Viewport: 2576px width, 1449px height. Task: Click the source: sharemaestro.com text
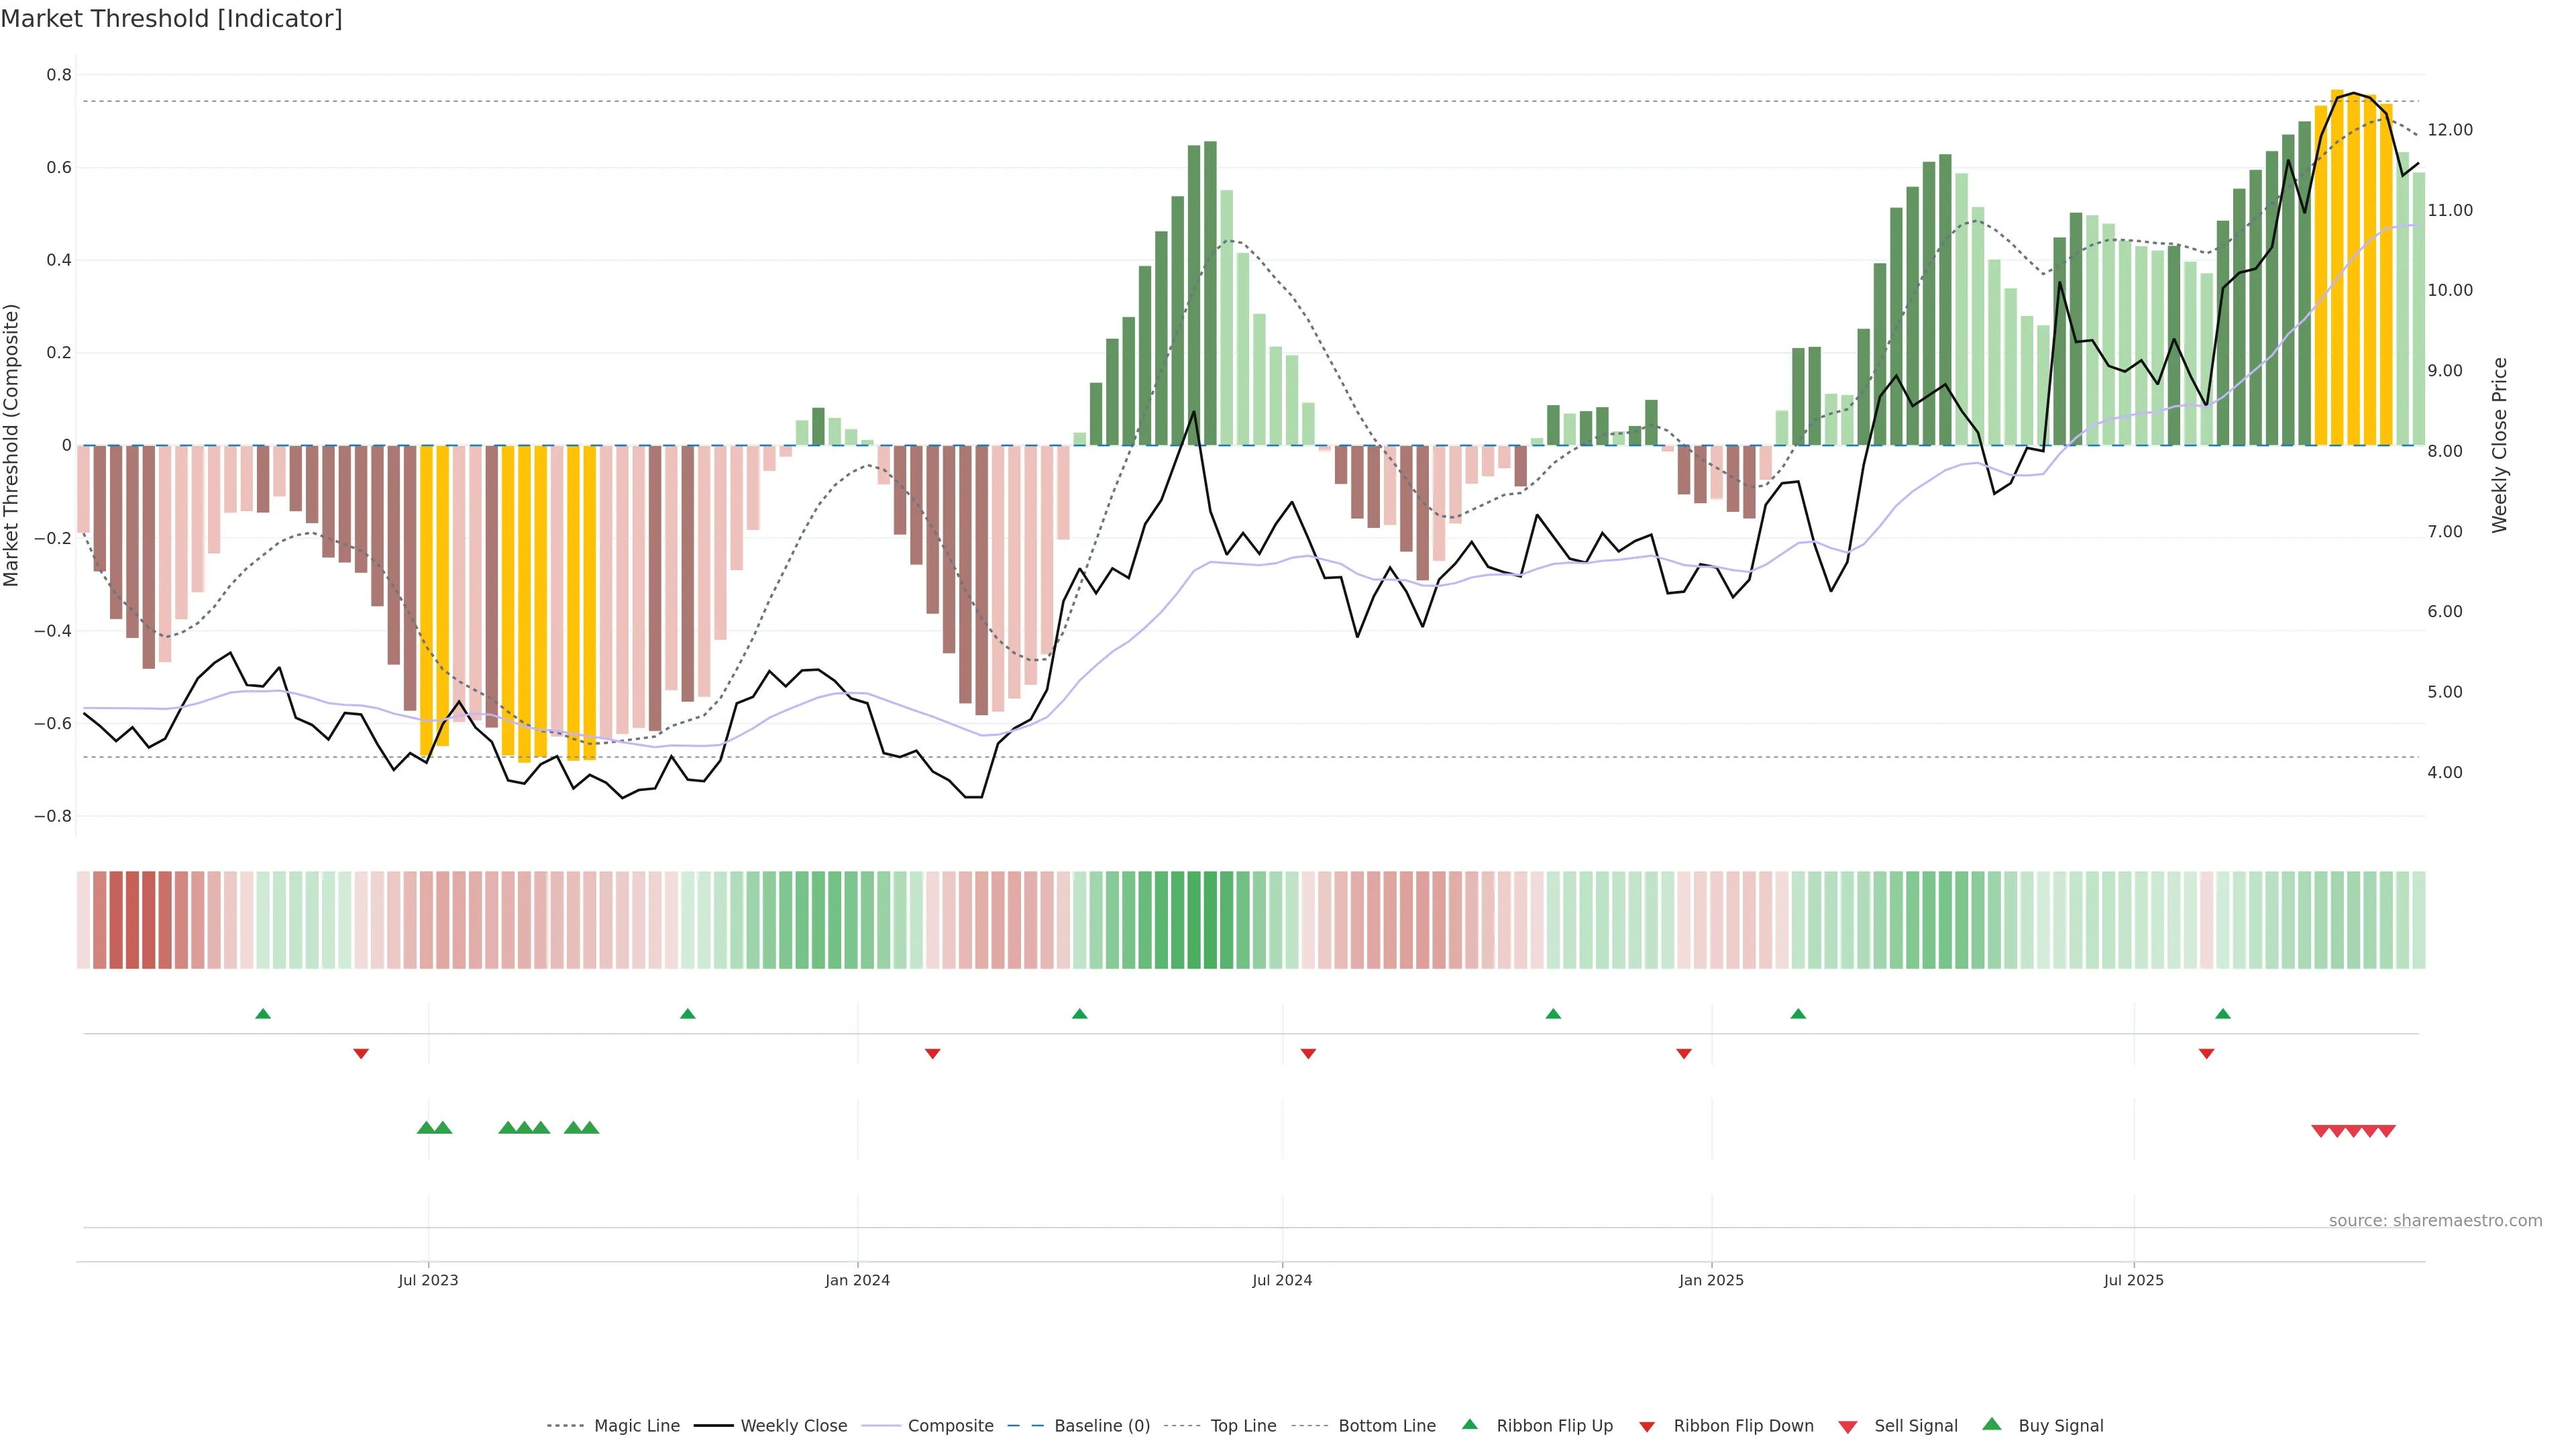(x=2435, y=1221)
